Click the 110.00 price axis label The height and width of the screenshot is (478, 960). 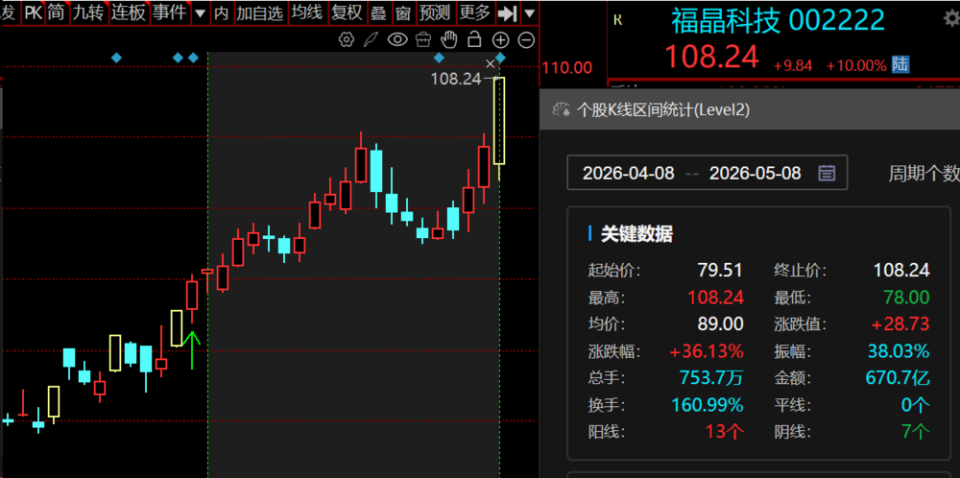568,67
